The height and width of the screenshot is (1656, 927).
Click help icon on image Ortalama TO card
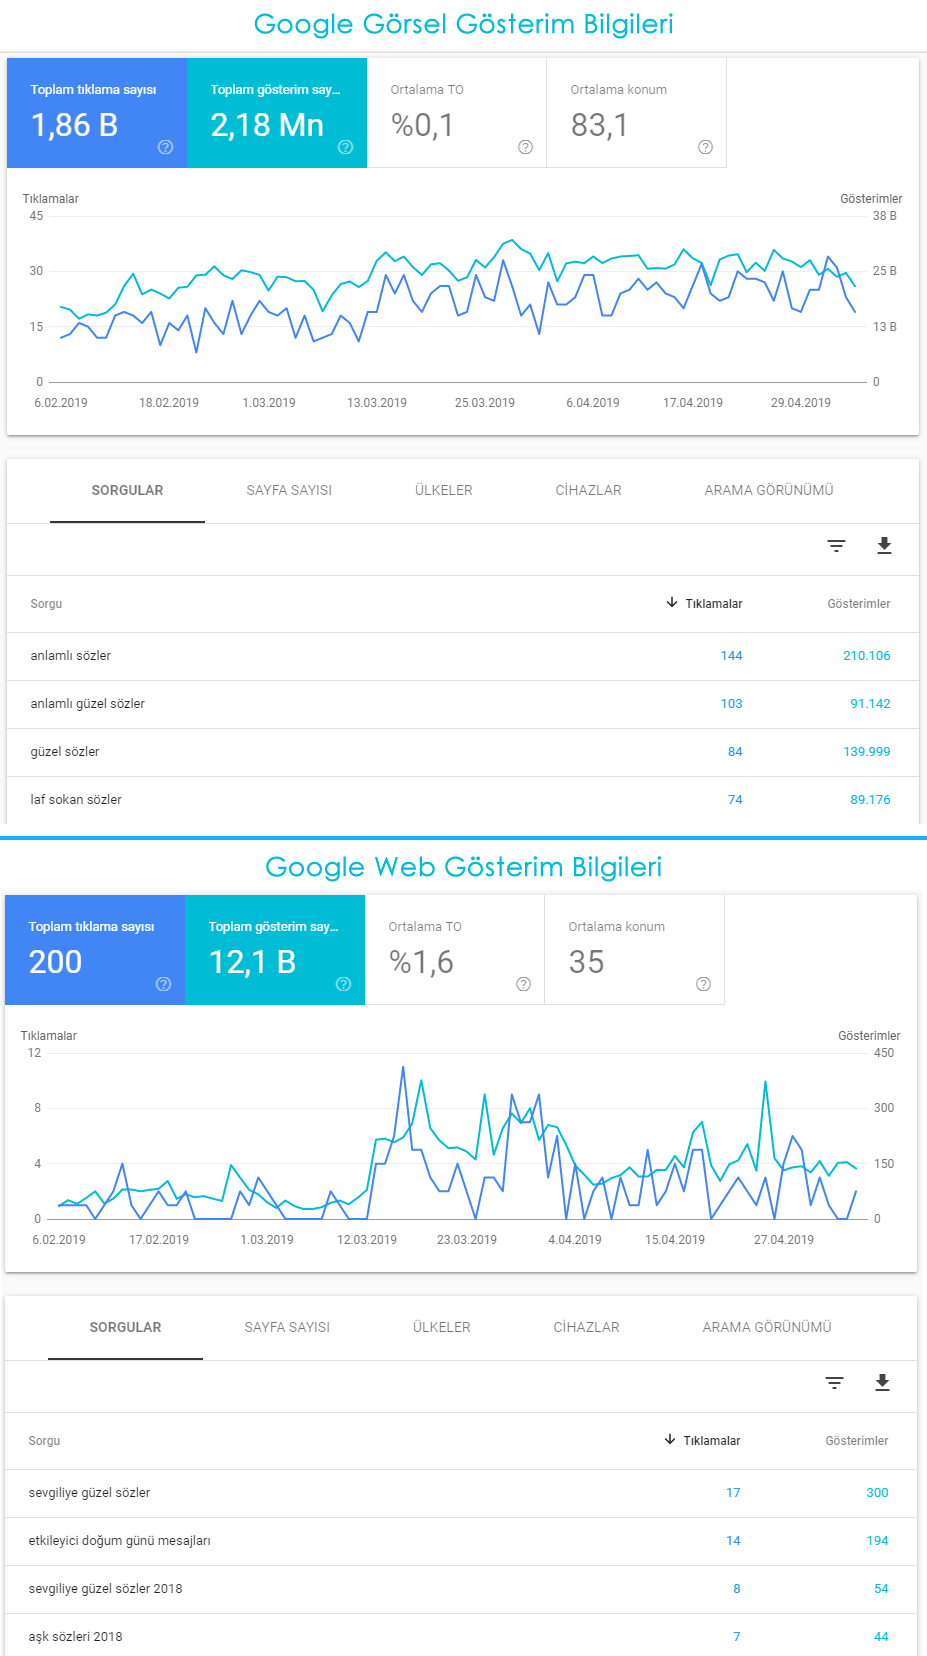(526, 147)
